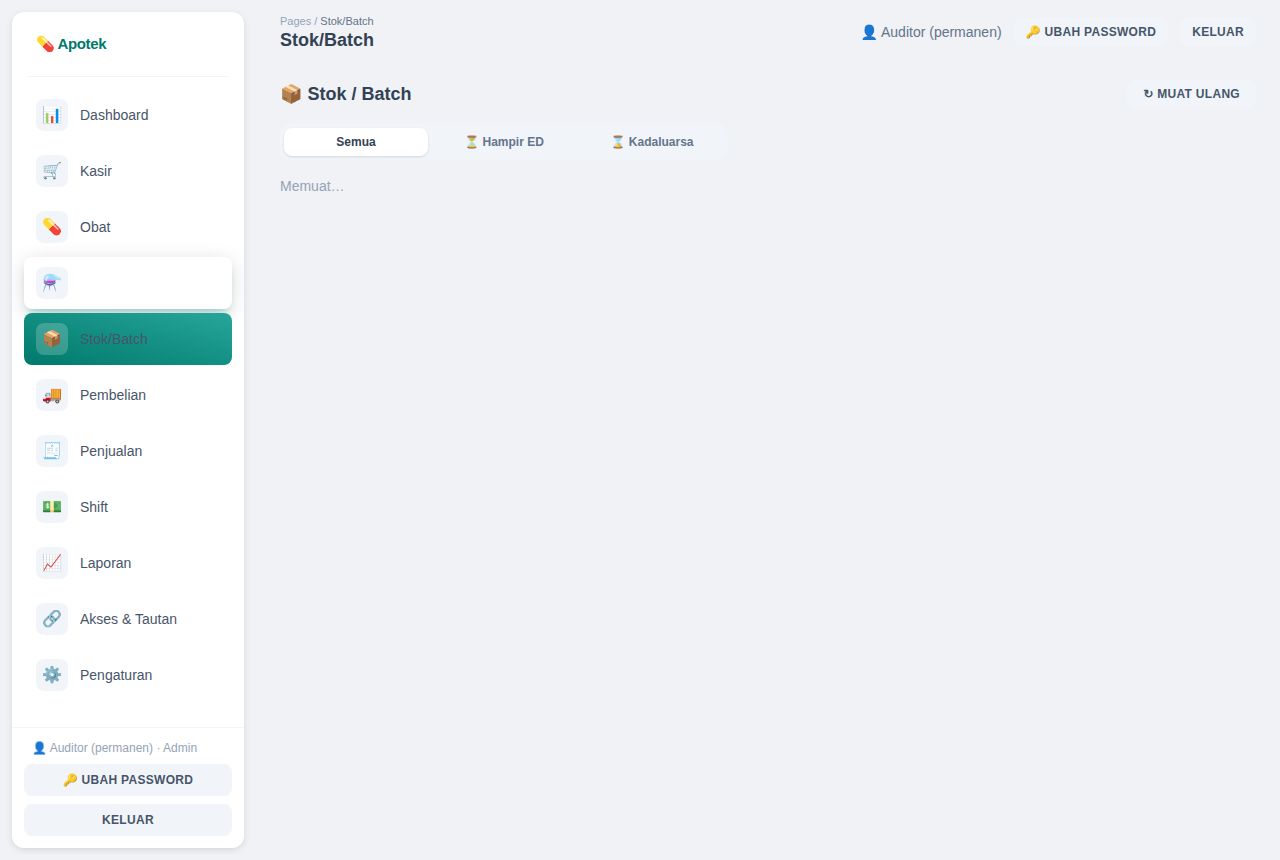This screenshot has width=1280, height=860.
Task: Open Kasir via shopping cart icon
Action: click(x=52, y=171)
